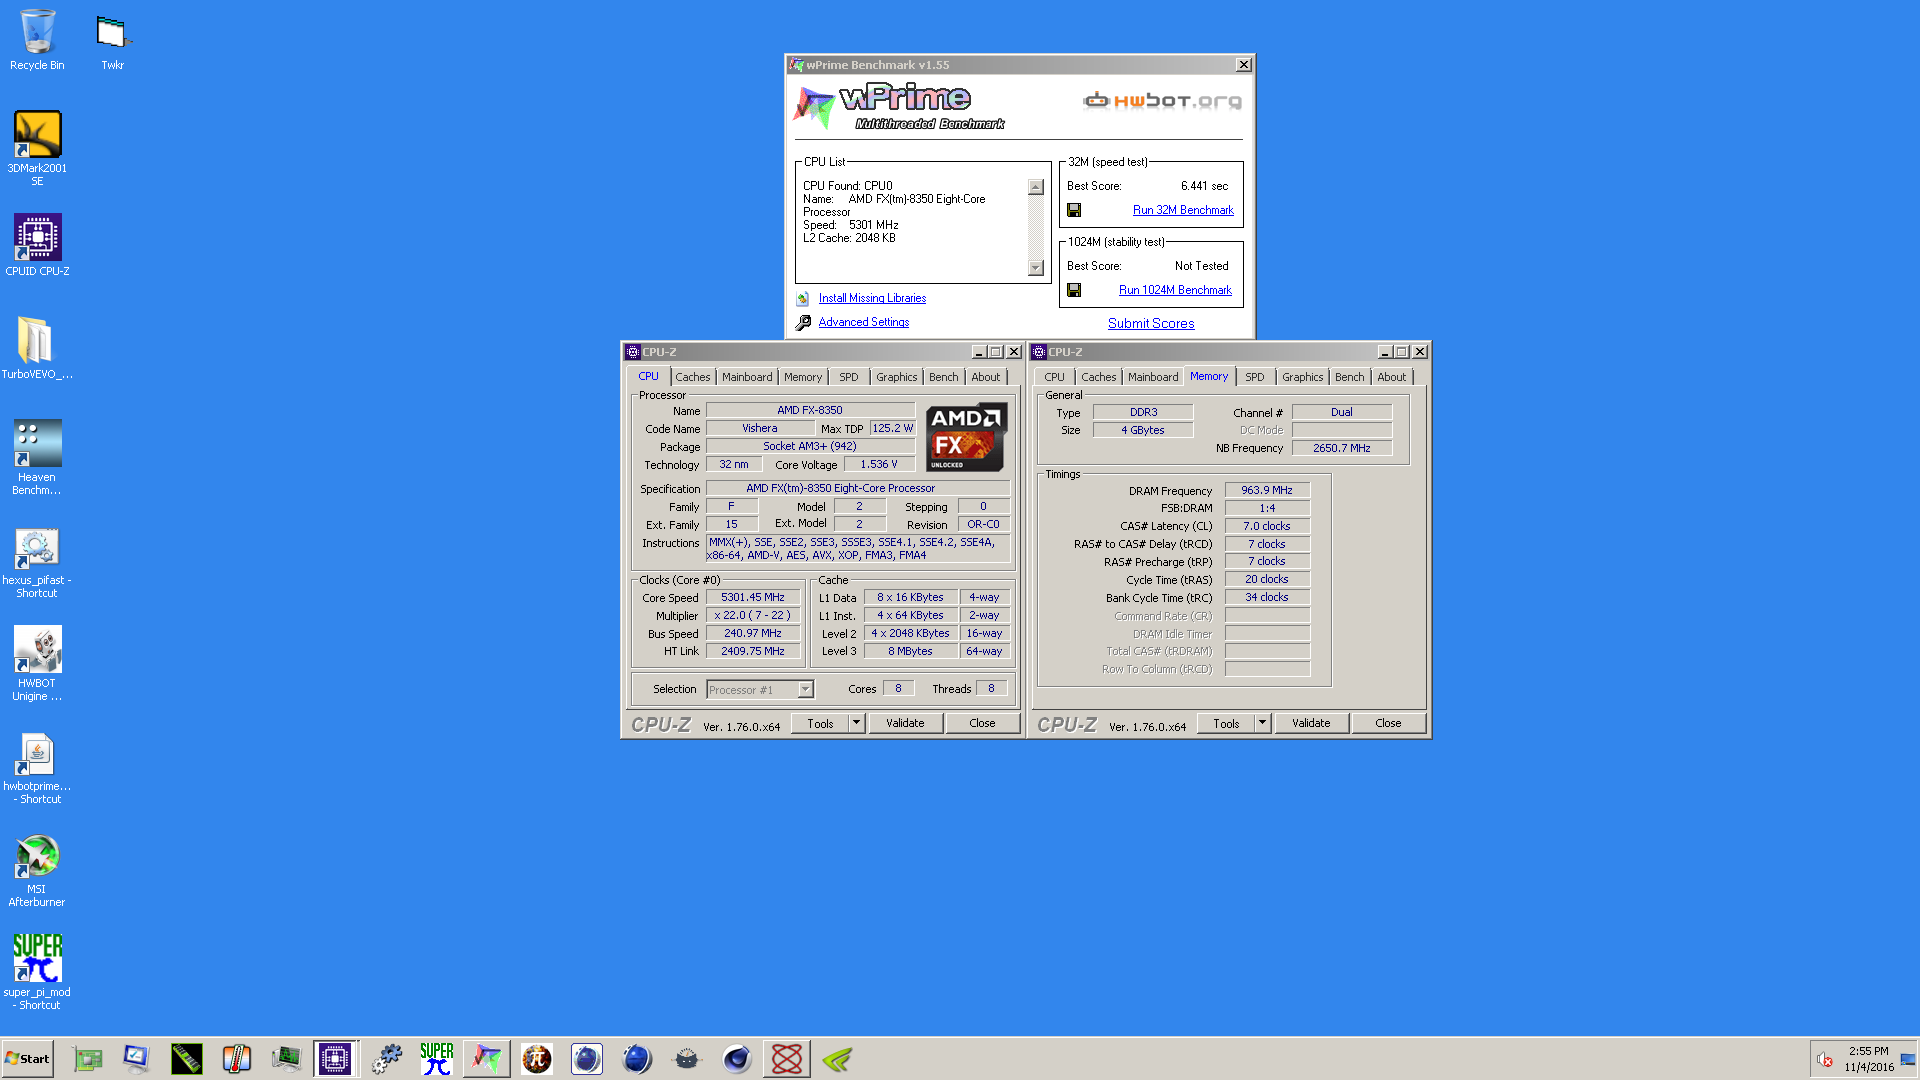The width and height of the screenshot is (1920, 1080).
Task: Click the AMD FX Unlocked logo image
Action: tap(965, 437)
